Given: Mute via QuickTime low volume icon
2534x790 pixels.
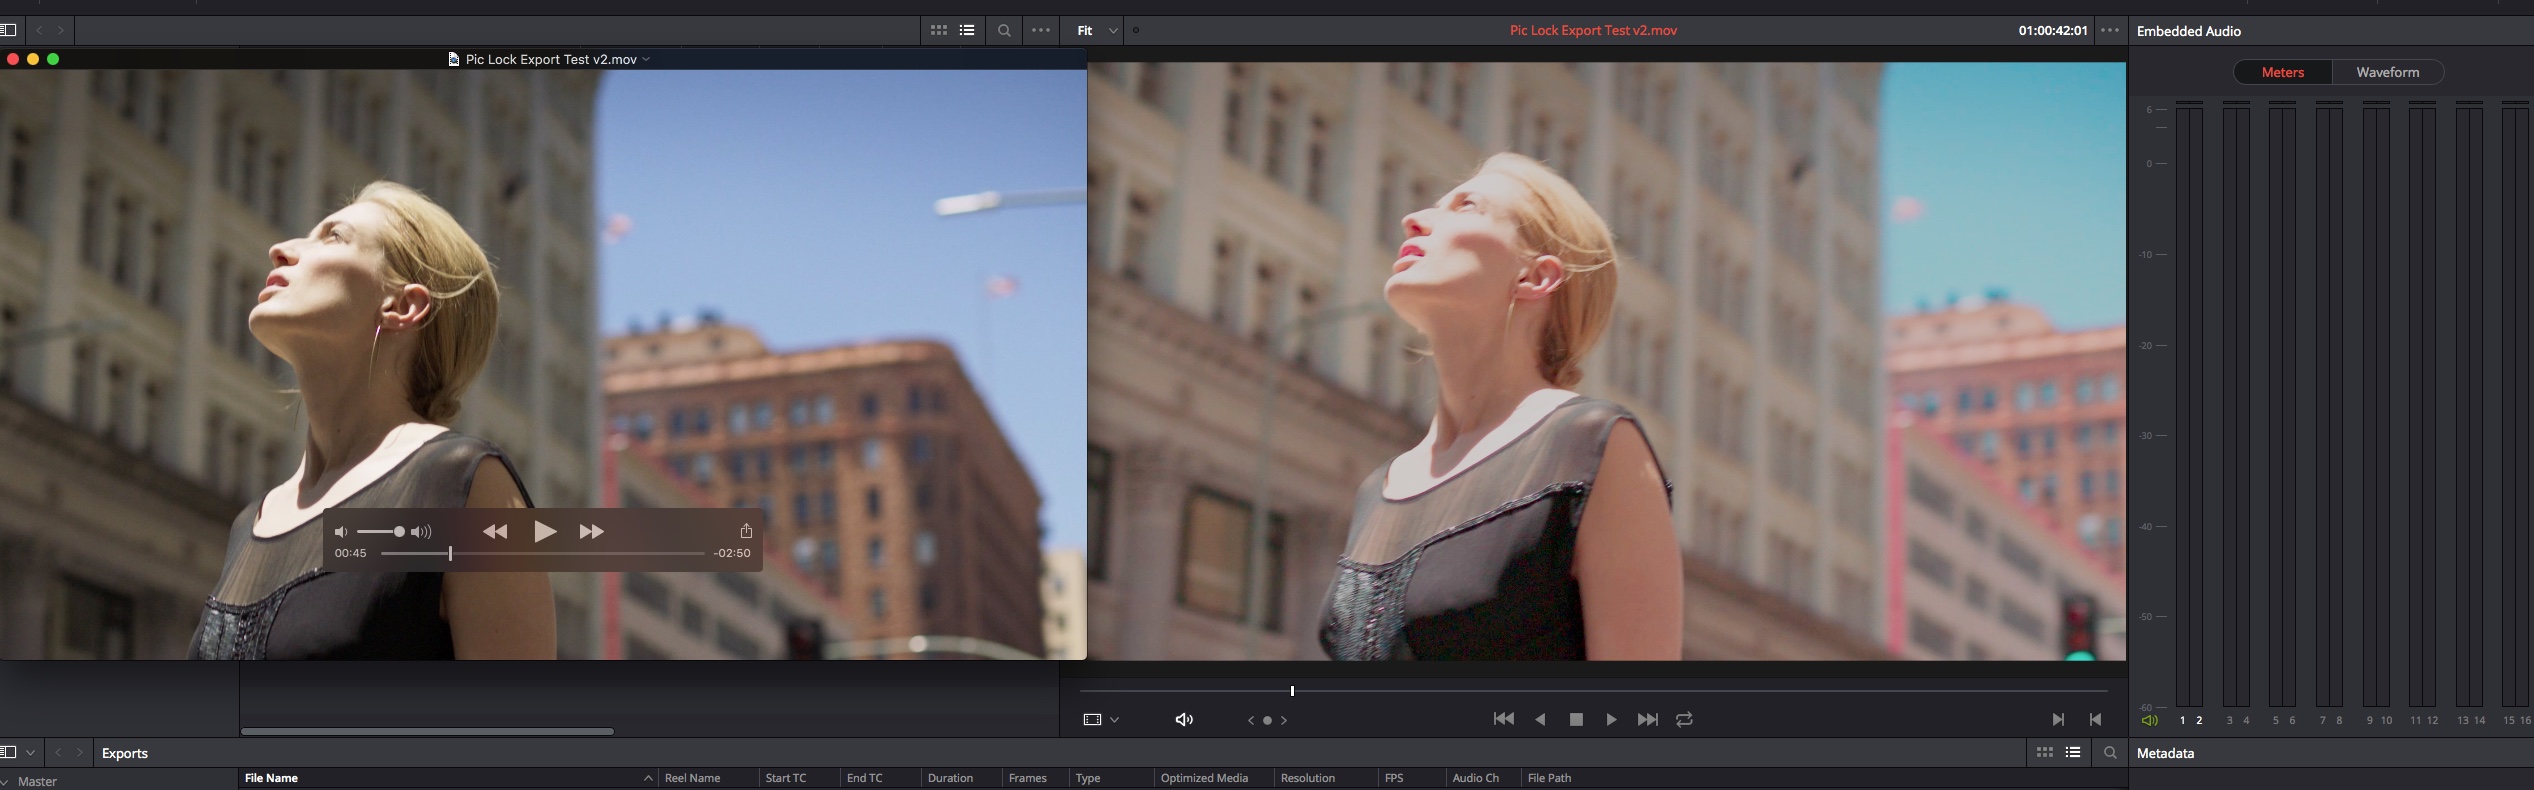Looking at the screenshot, I should tap(341, 532).
